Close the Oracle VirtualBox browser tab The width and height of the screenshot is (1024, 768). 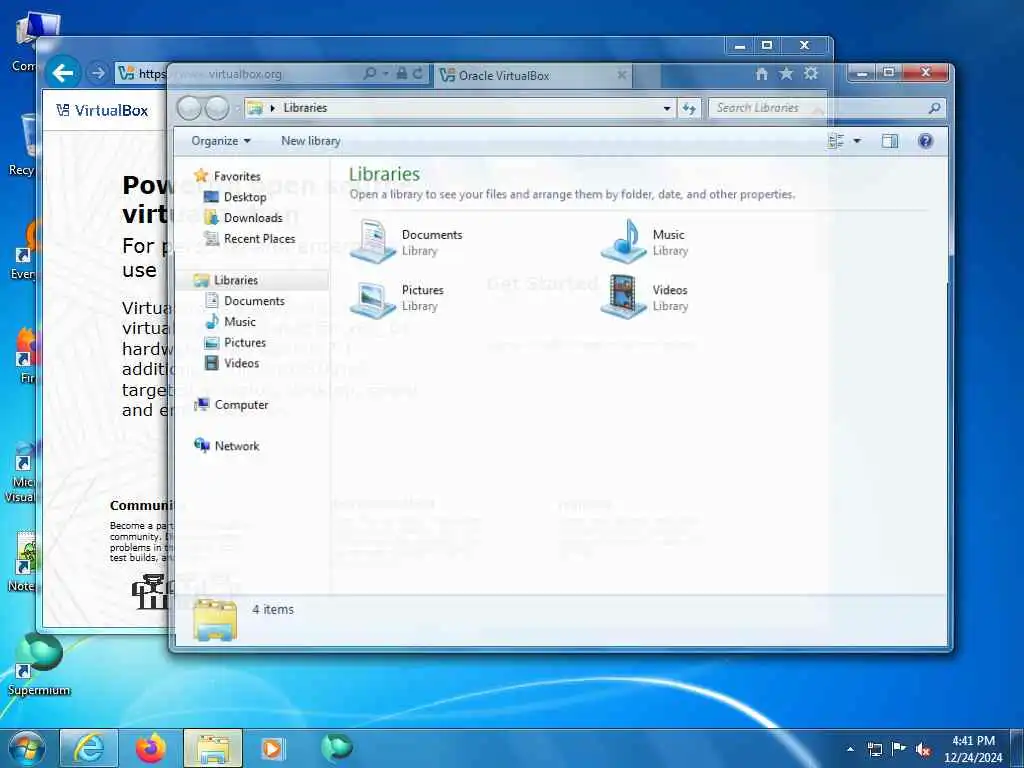[622, 75]
